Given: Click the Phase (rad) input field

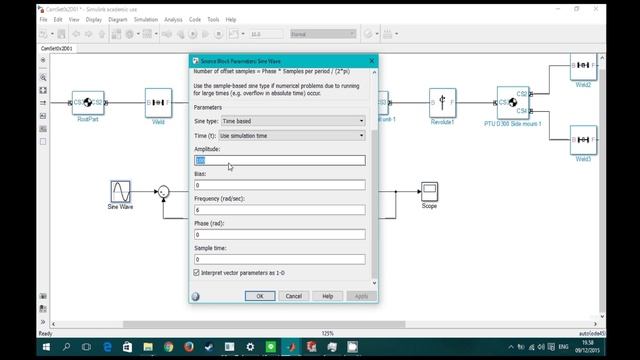Looking at the screenshot, I should (x=280, y=235).
